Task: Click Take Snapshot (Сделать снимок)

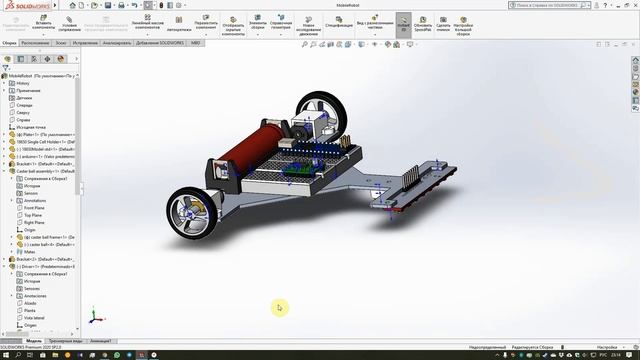Action: 443,24
